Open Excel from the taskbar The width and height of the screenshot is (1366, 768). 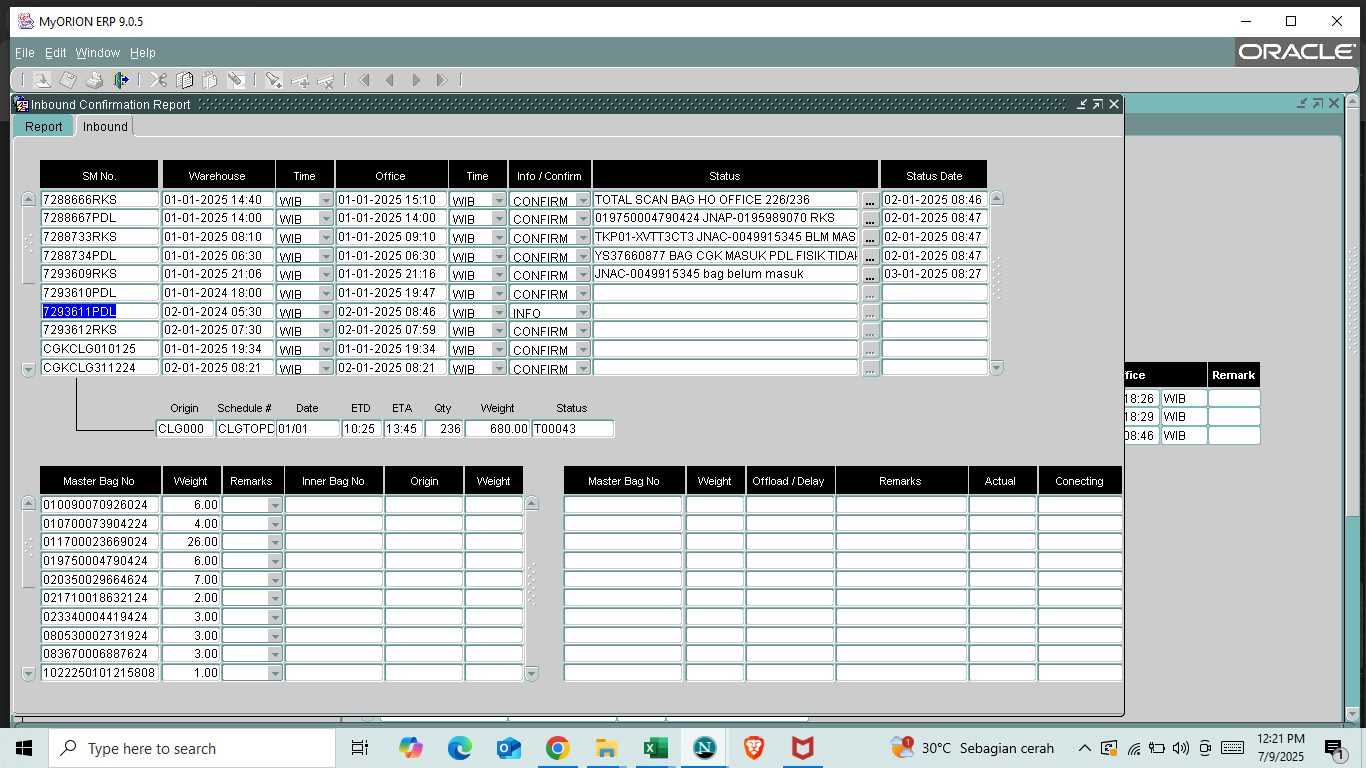tap(655, 748)
